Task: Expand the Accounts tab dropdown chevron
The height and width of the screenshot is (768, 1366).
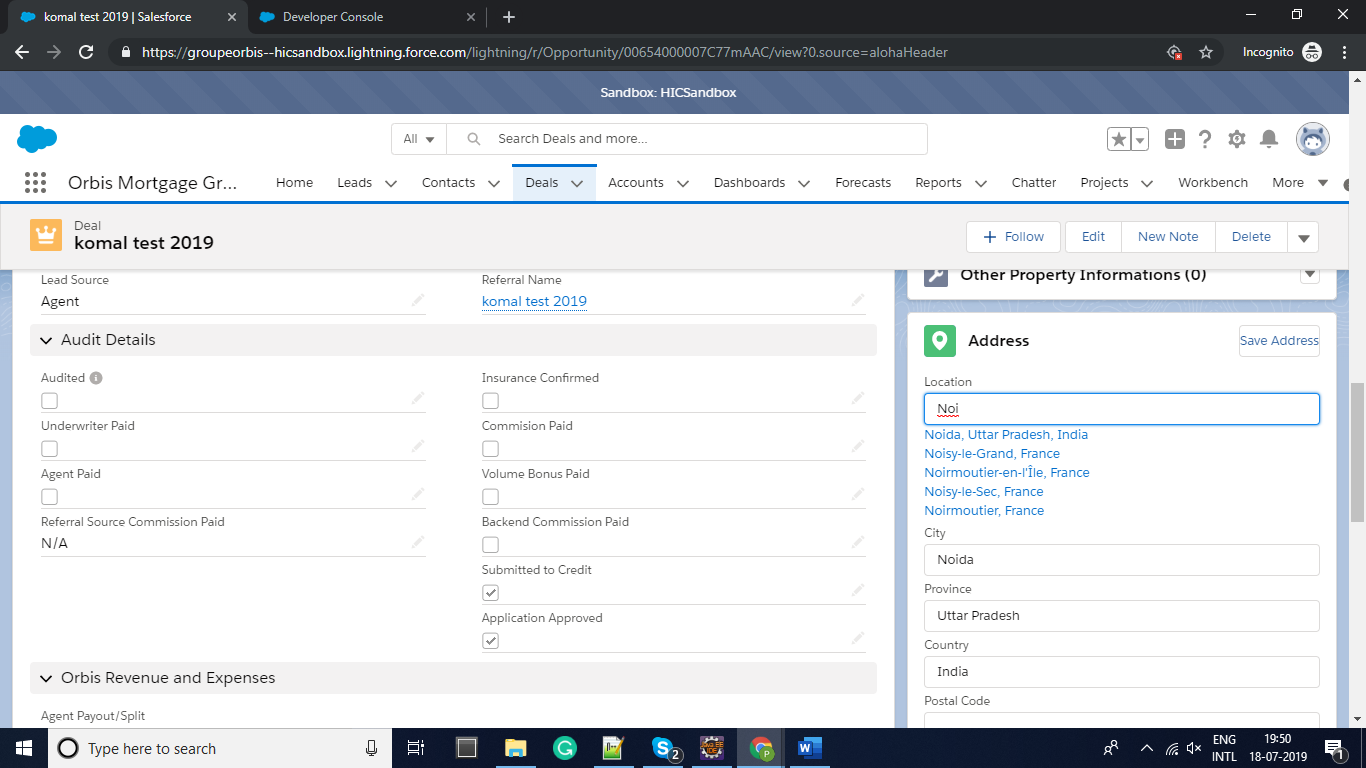Action: click(683, 183)
